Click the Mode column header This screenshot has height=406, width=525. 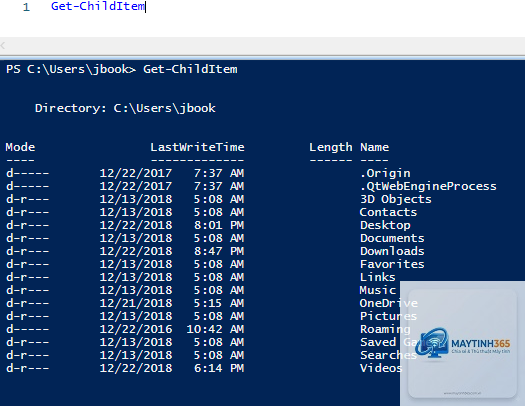click(20, 147)
